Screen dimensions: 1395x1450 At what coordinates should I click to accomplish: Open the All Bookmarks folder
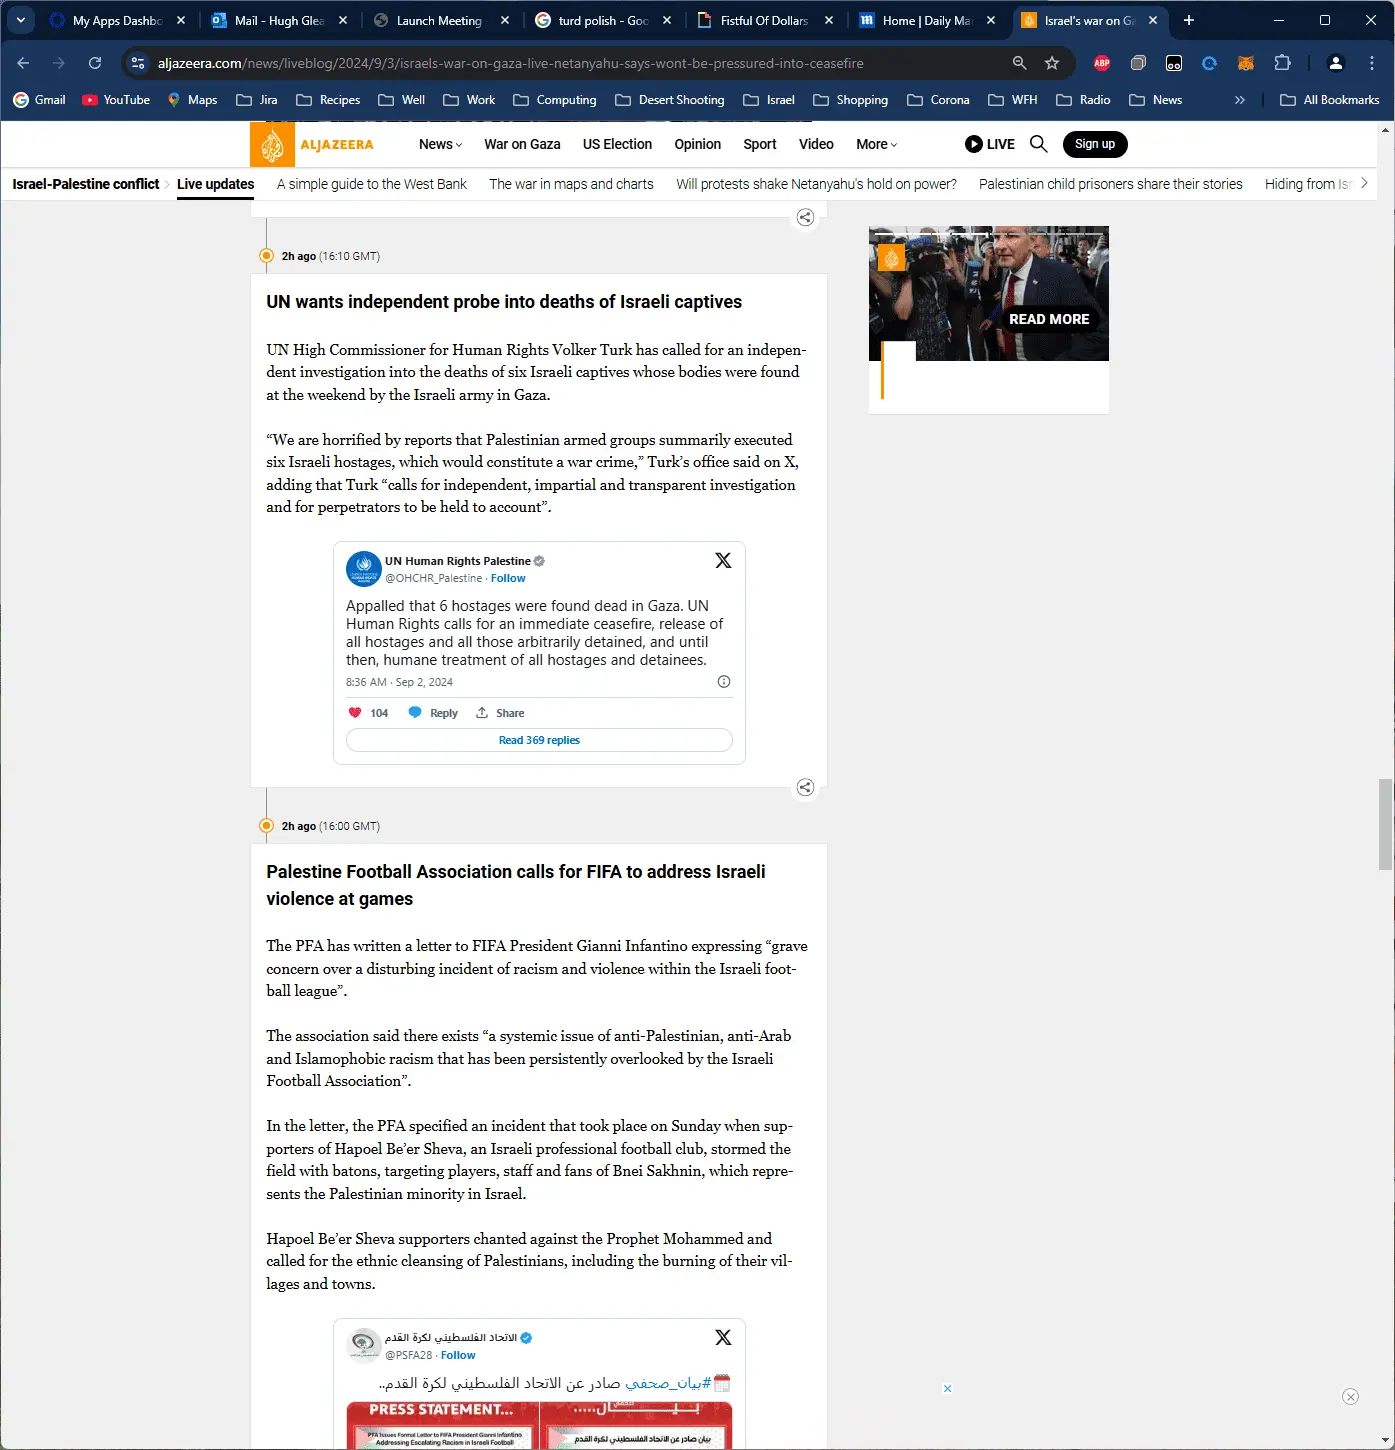[1330, 100]
